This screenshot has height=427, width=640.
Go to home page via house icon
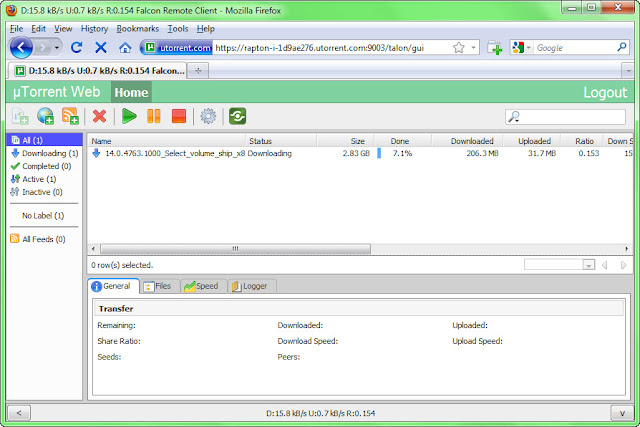click(x=125, y=48)
